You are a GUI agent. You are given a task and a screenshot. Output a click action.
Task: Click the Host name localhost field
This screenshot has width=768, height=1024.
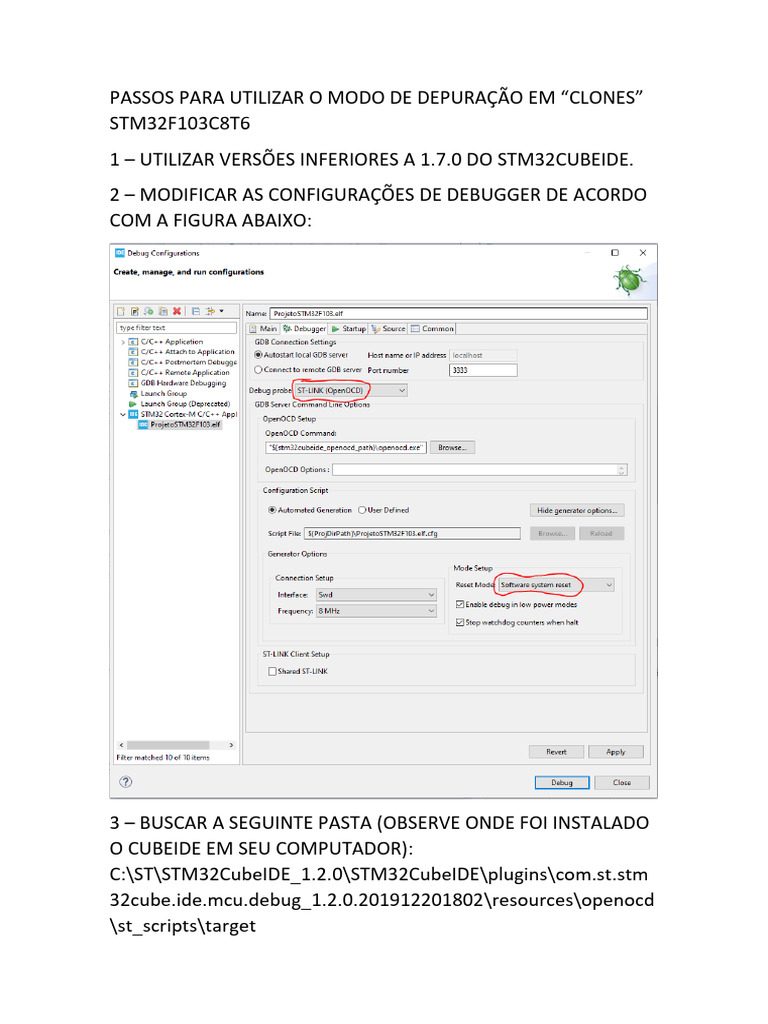(483, 355)
